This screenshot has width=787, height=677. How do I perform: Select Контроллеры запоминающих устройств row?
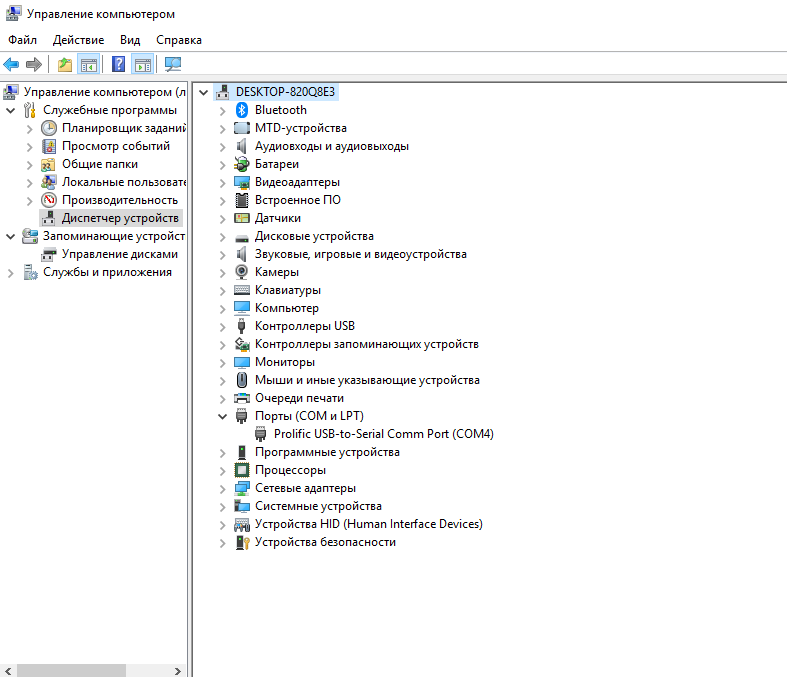click(x=367, y=344)
